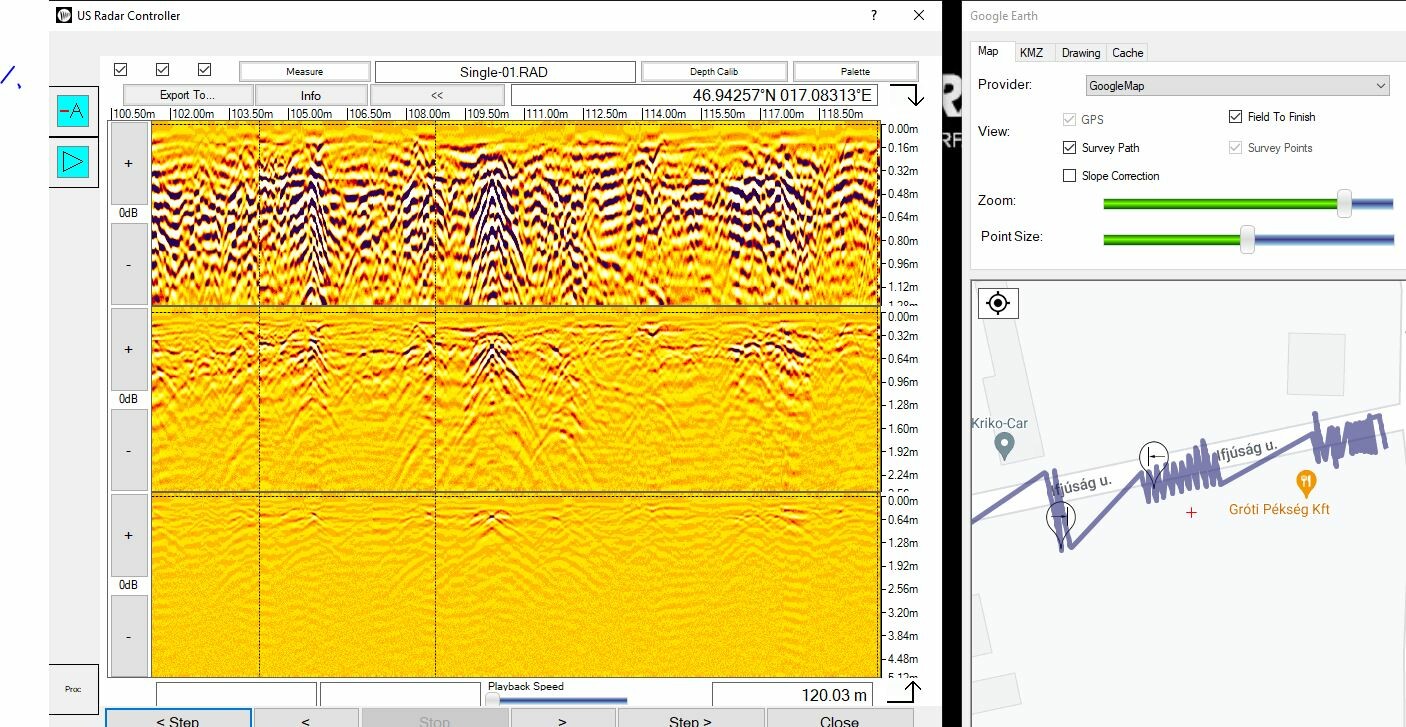This screenshot has width=1406, height=727.
Task: Open help with the question mark button
Action: (874, 15)
